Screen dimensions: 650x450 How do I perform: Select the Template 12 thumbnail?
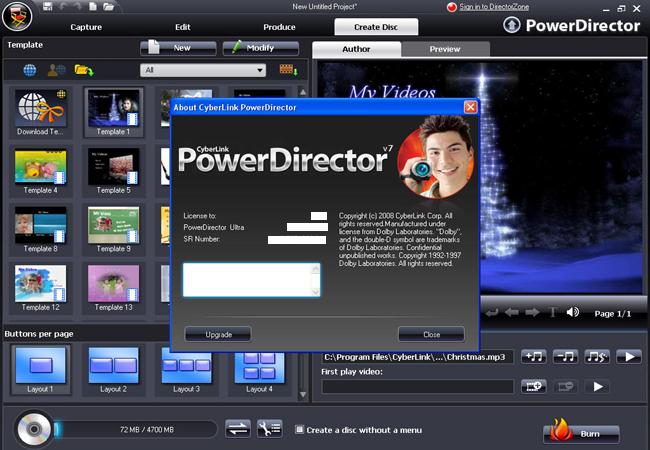pyautogui.click(x=40, y=288)
